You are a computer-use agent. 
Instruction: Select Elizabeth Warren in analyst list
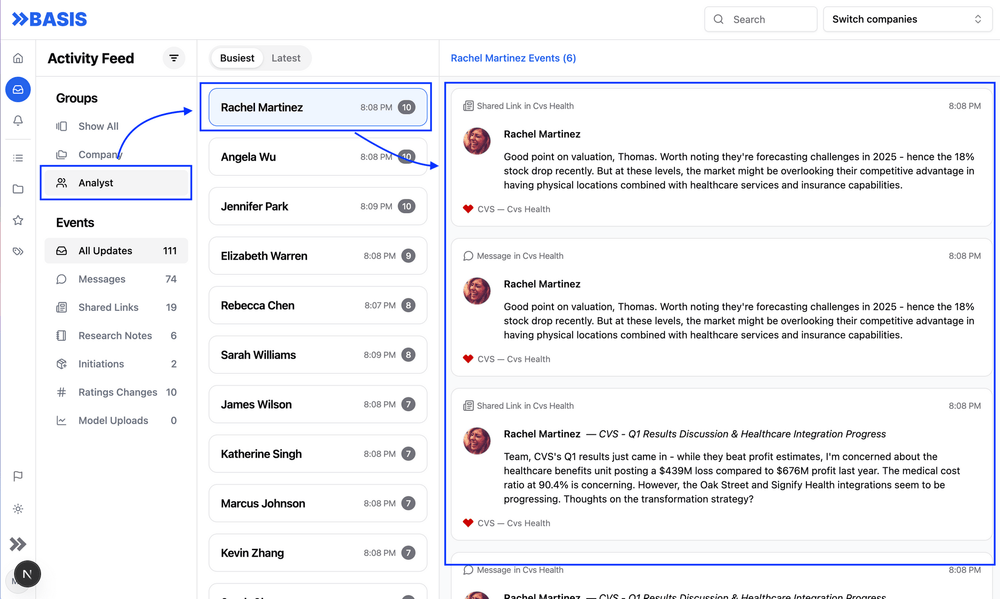click(318, 256)
